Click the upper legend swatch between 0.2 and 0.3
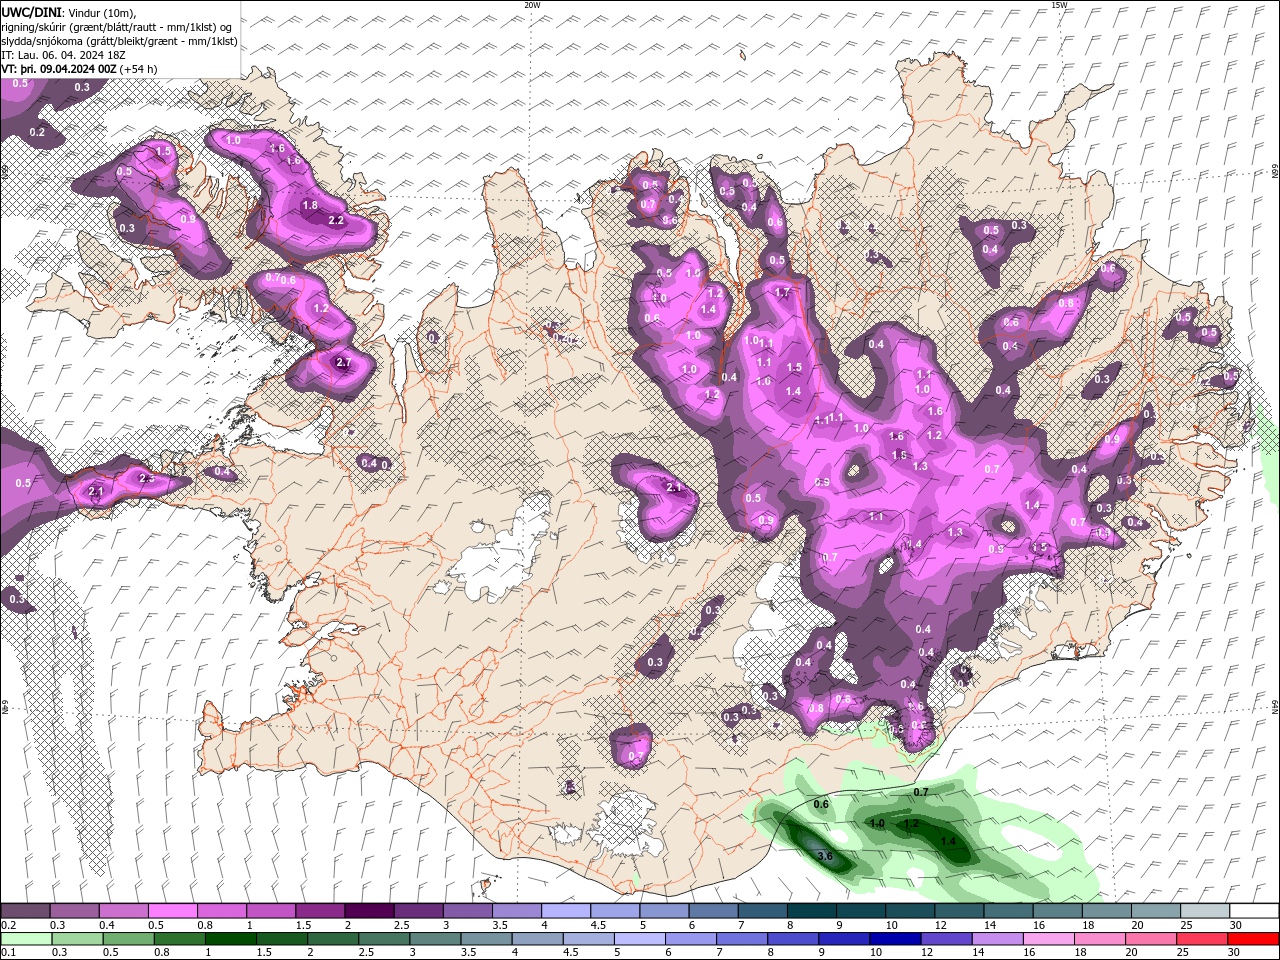This screenshot has height=960, width=1280. point(25,911)
